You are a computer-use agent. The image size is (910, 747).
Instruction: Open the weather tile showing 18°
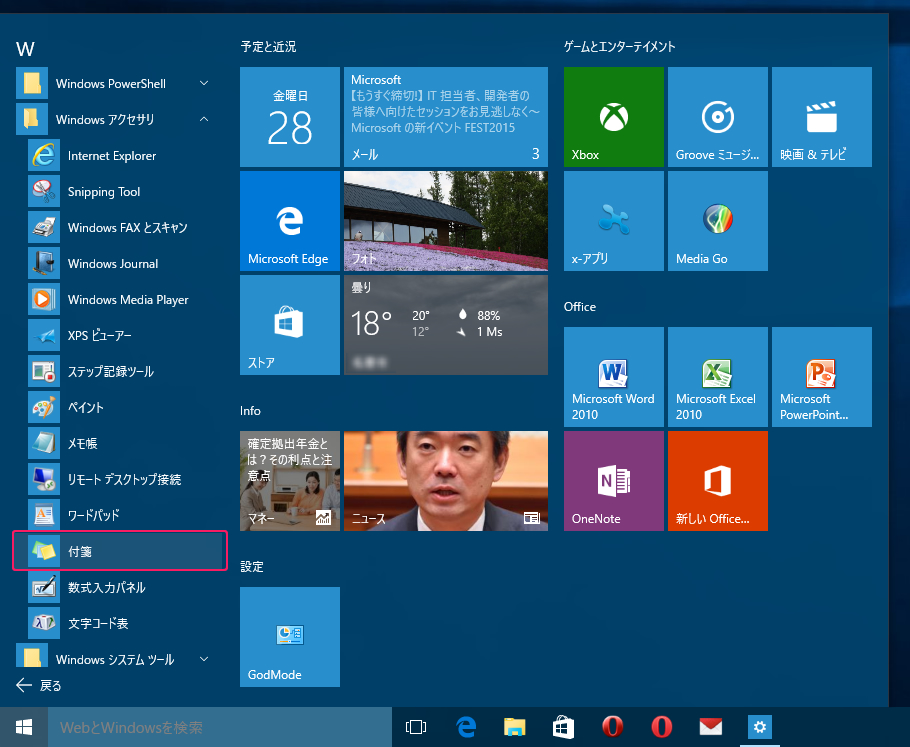[446, 324]
